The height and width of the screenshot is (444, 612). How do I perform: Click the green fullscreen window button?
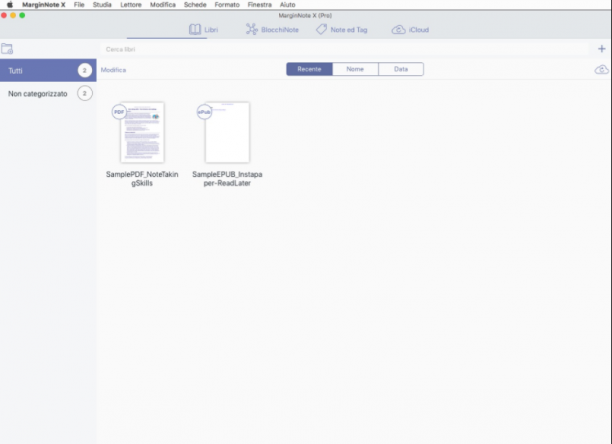(22, 15)
